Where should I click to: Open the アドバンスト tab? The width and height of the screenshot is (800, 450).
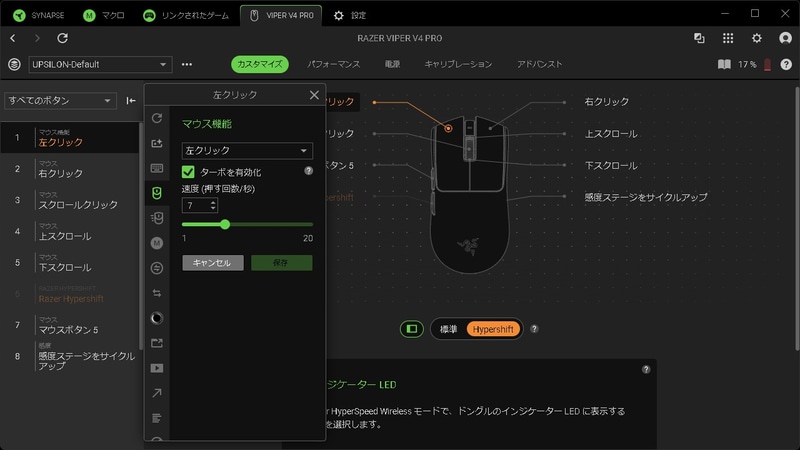[539, 64]
